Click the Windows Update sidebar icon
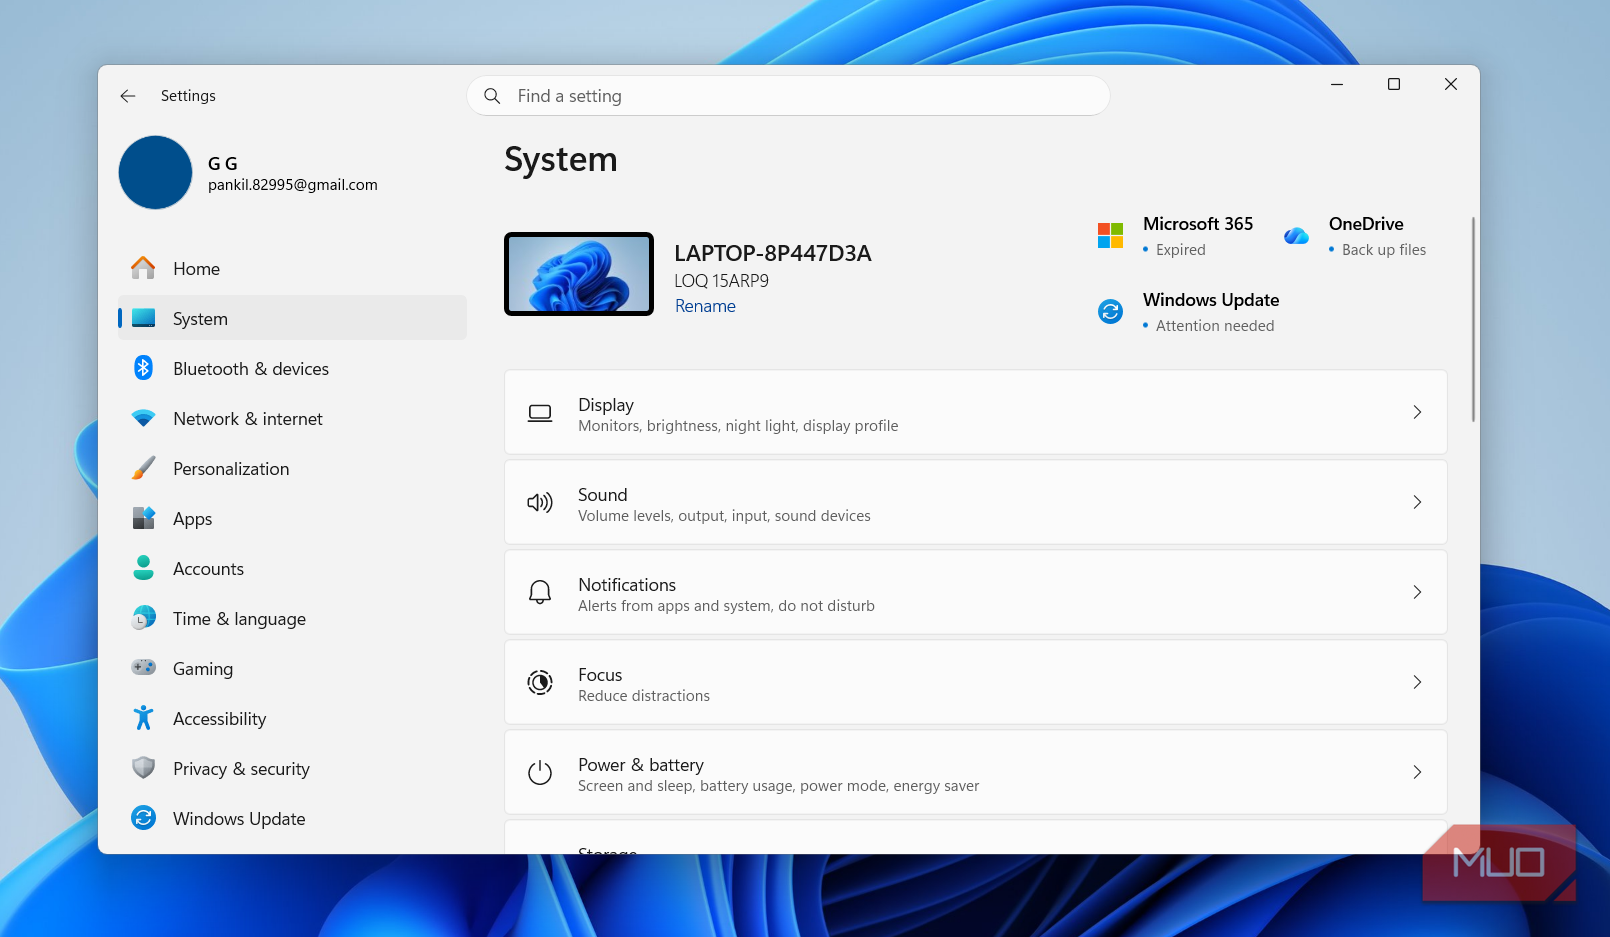The width and height of the screenshot is (1610, 937). point(143,818)
